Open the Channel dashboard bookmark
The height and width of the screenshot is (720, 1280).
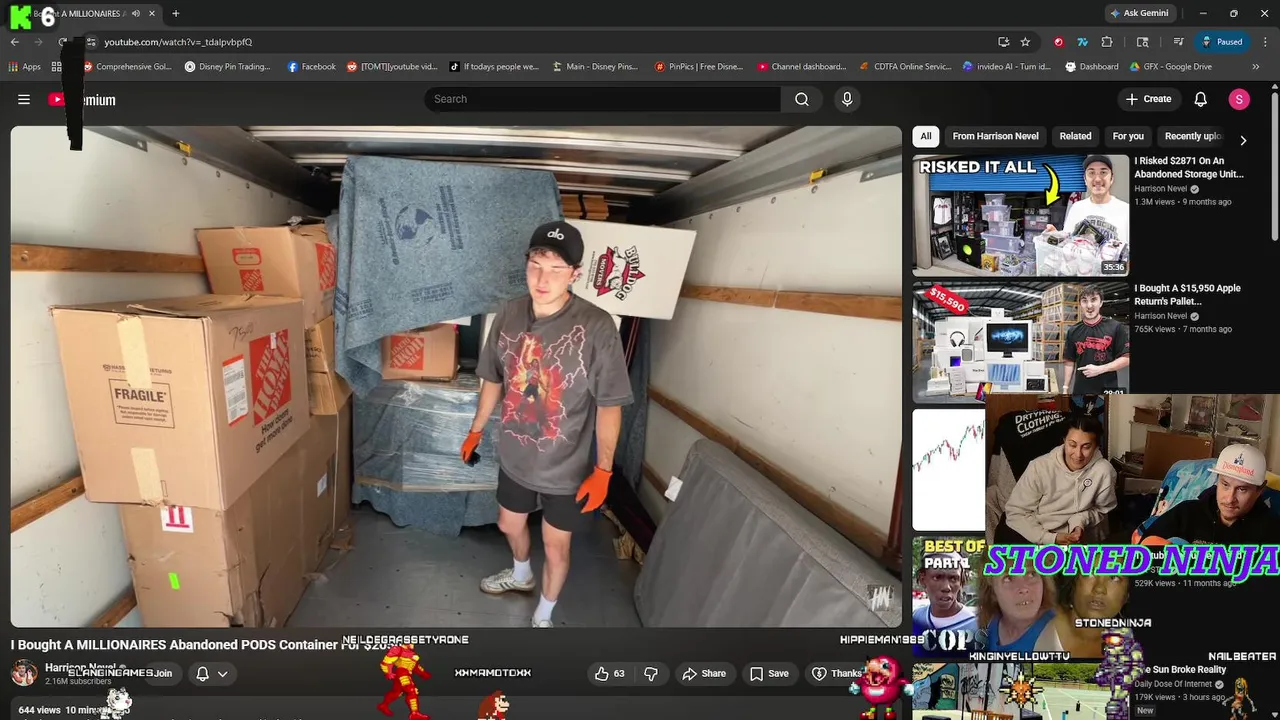[x=802, y=67]
